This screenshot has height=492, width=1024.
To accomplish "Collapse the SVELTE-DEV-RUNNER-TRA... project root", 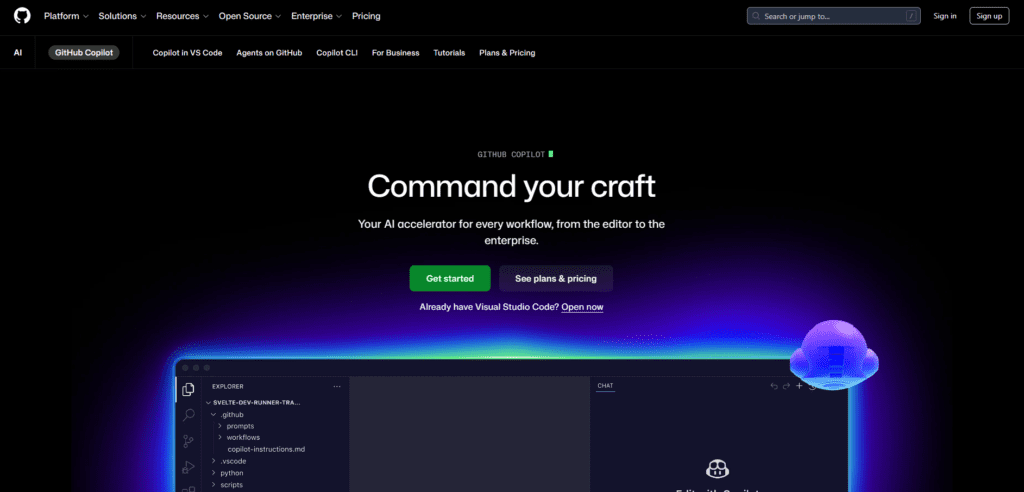I will point(253,403).
